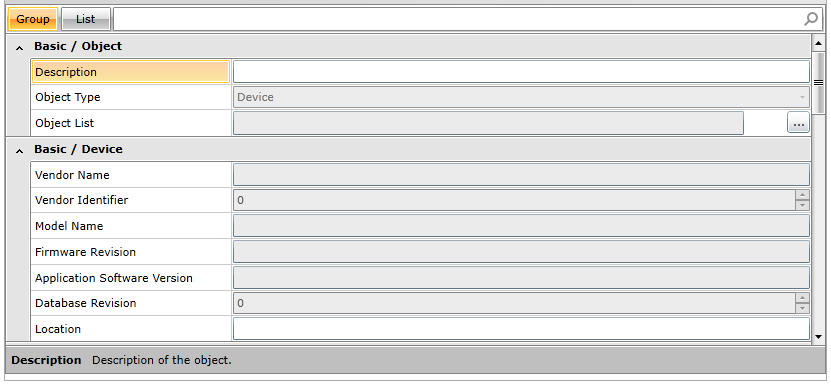Viewport: 831px width, 385px height.
Task: Select the Vendor Name property label
Action: pos(72,175)
